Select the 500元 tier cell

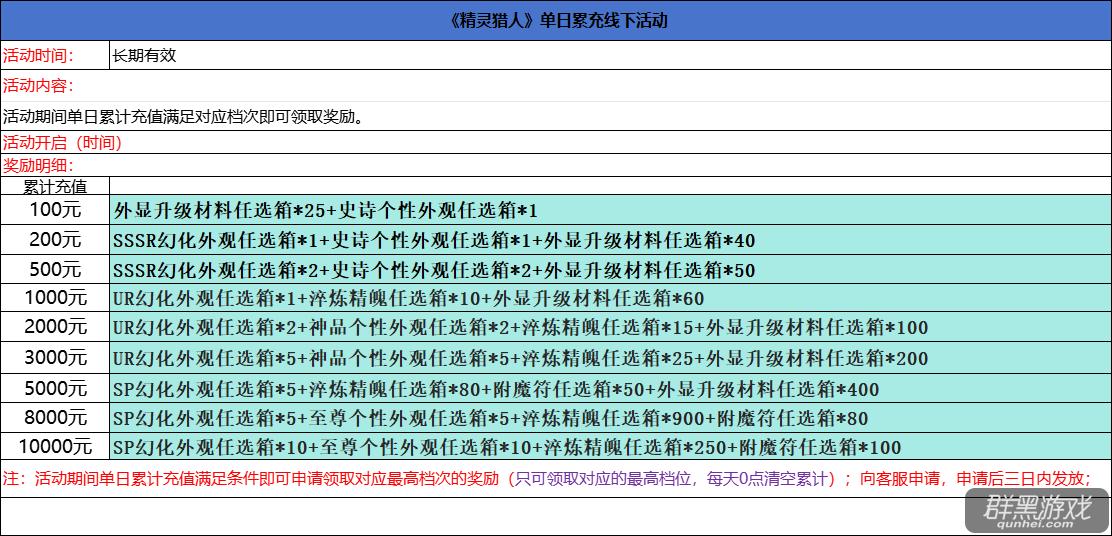point(55,269)
